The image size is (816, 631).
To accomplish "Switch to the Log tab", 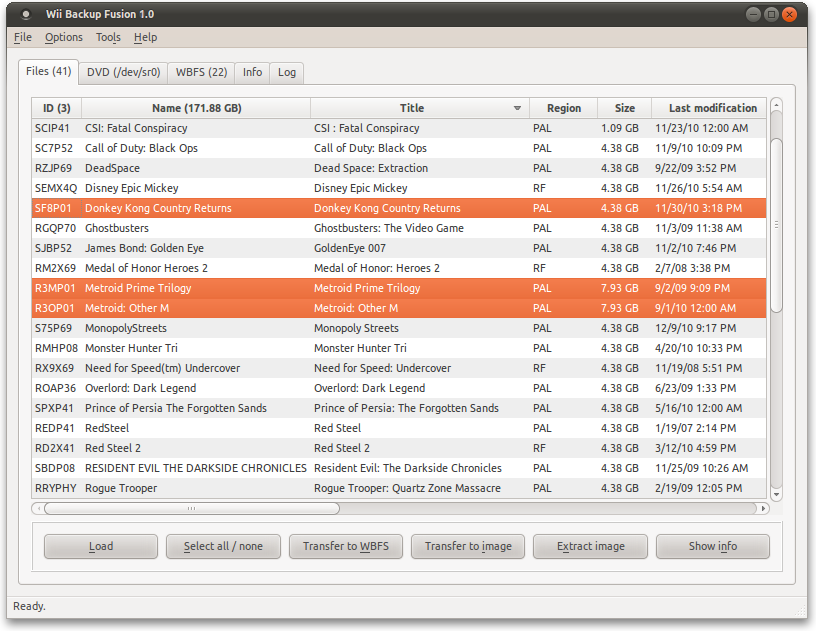I will (287, 72).
